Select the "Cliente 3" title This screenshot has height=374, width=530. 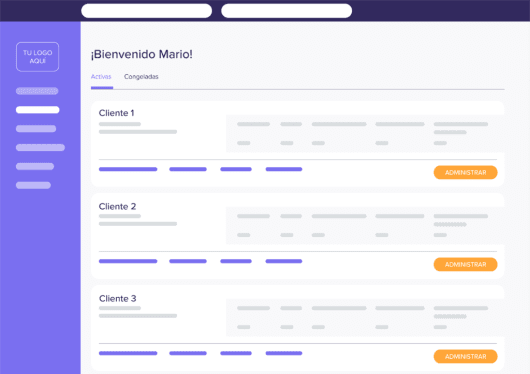(118, 299)
